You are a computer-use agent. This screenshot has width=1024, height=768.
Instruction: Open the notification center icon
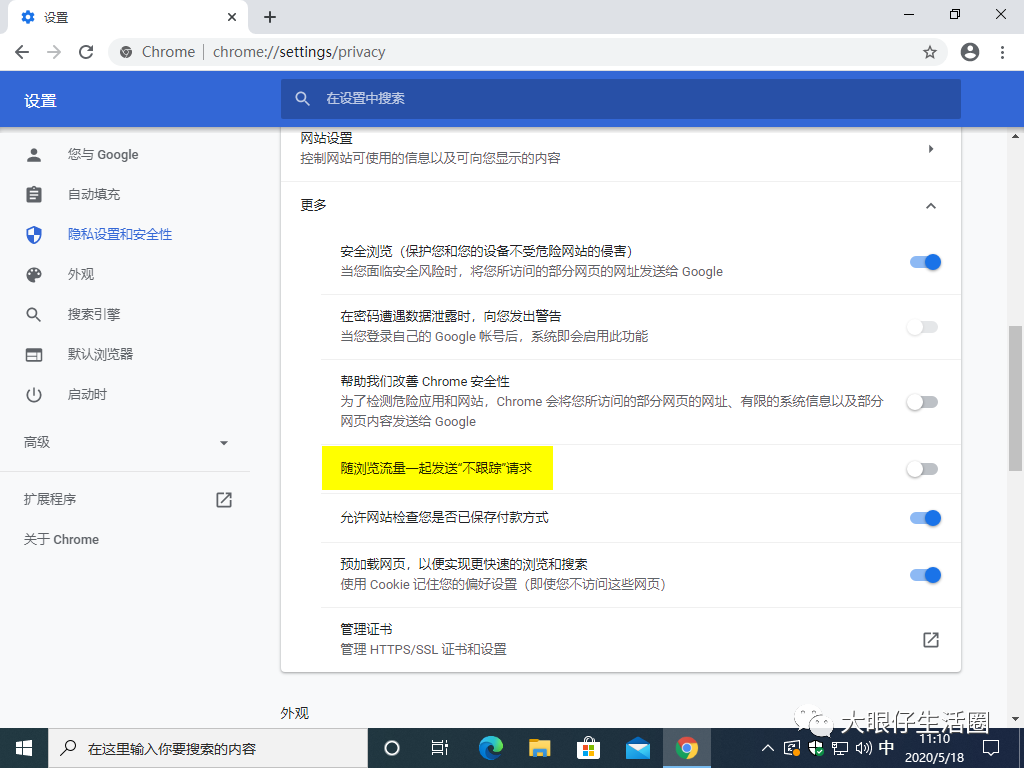991,748
